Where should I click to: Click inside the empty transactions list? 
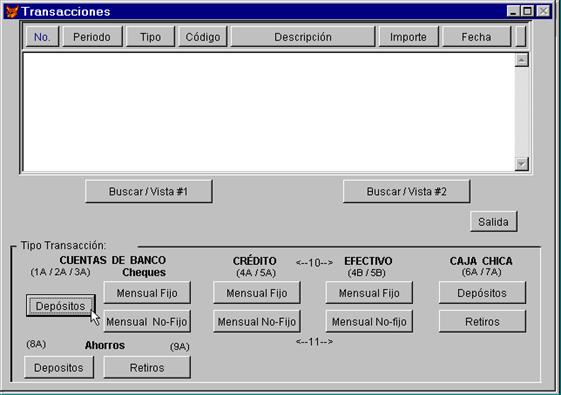tap(268, 112)
